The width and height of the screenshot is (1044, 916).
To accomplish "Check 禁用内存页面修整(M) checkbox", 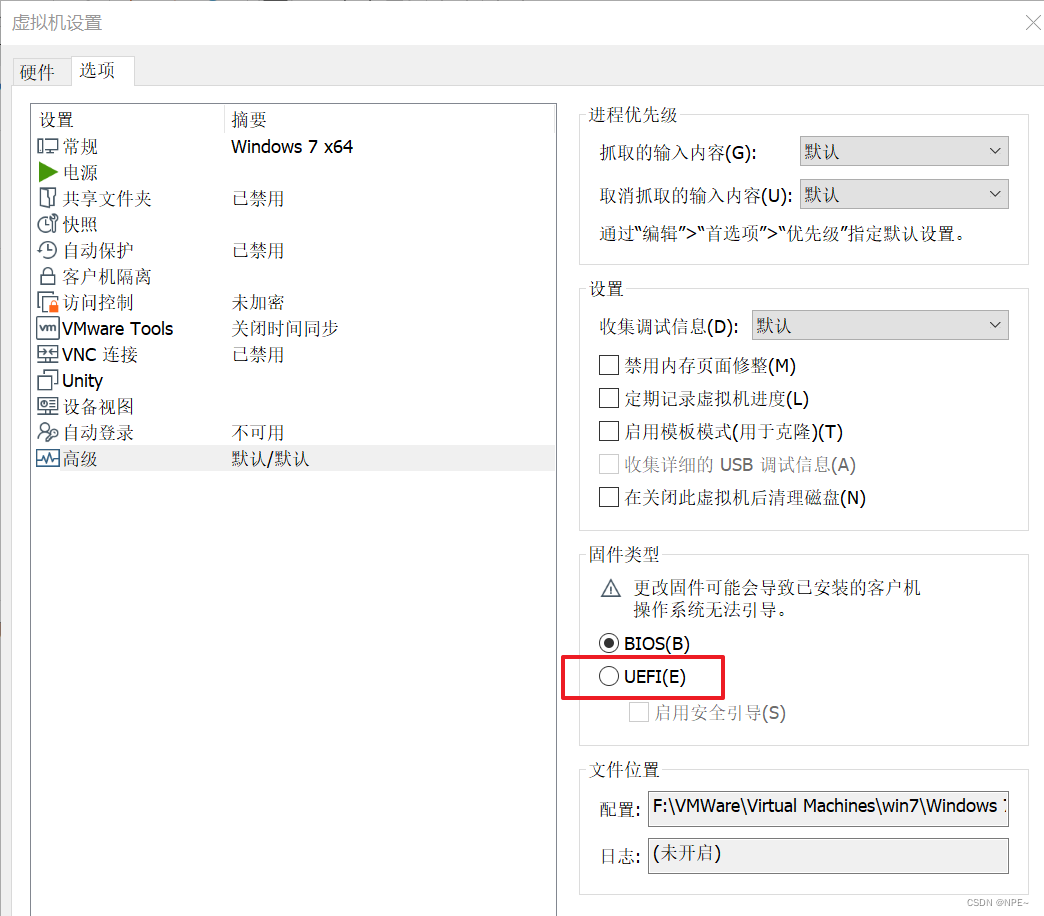I will [x=609, y=365].
